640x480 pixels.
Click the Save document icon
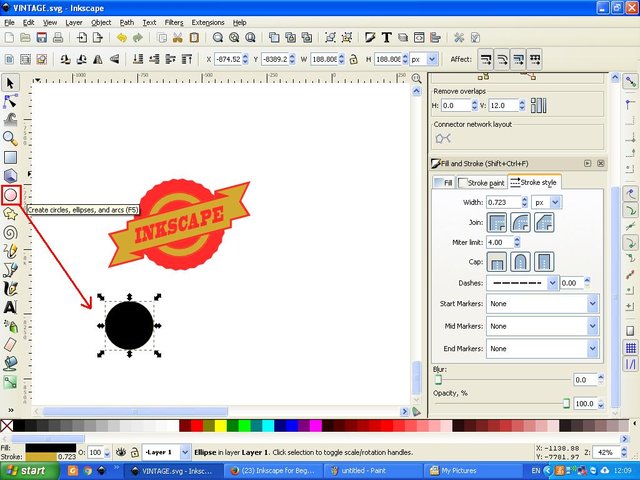(42, 38)
